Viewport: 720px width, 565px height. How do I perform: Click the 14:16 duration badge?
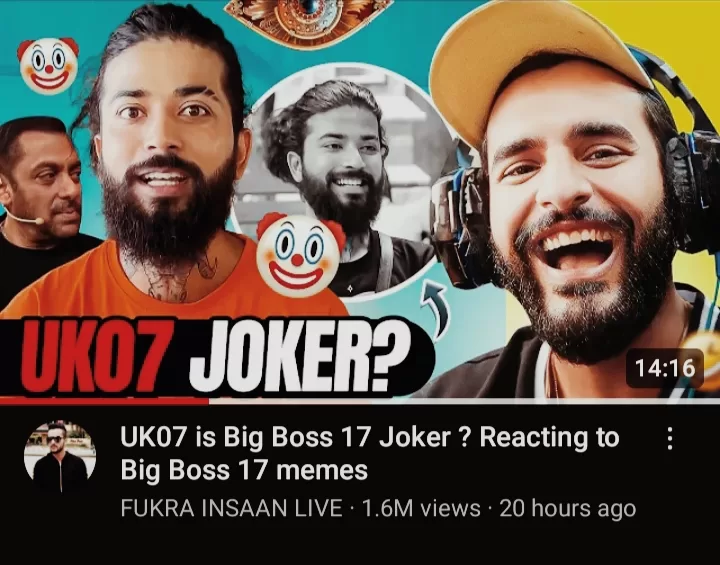665,368
